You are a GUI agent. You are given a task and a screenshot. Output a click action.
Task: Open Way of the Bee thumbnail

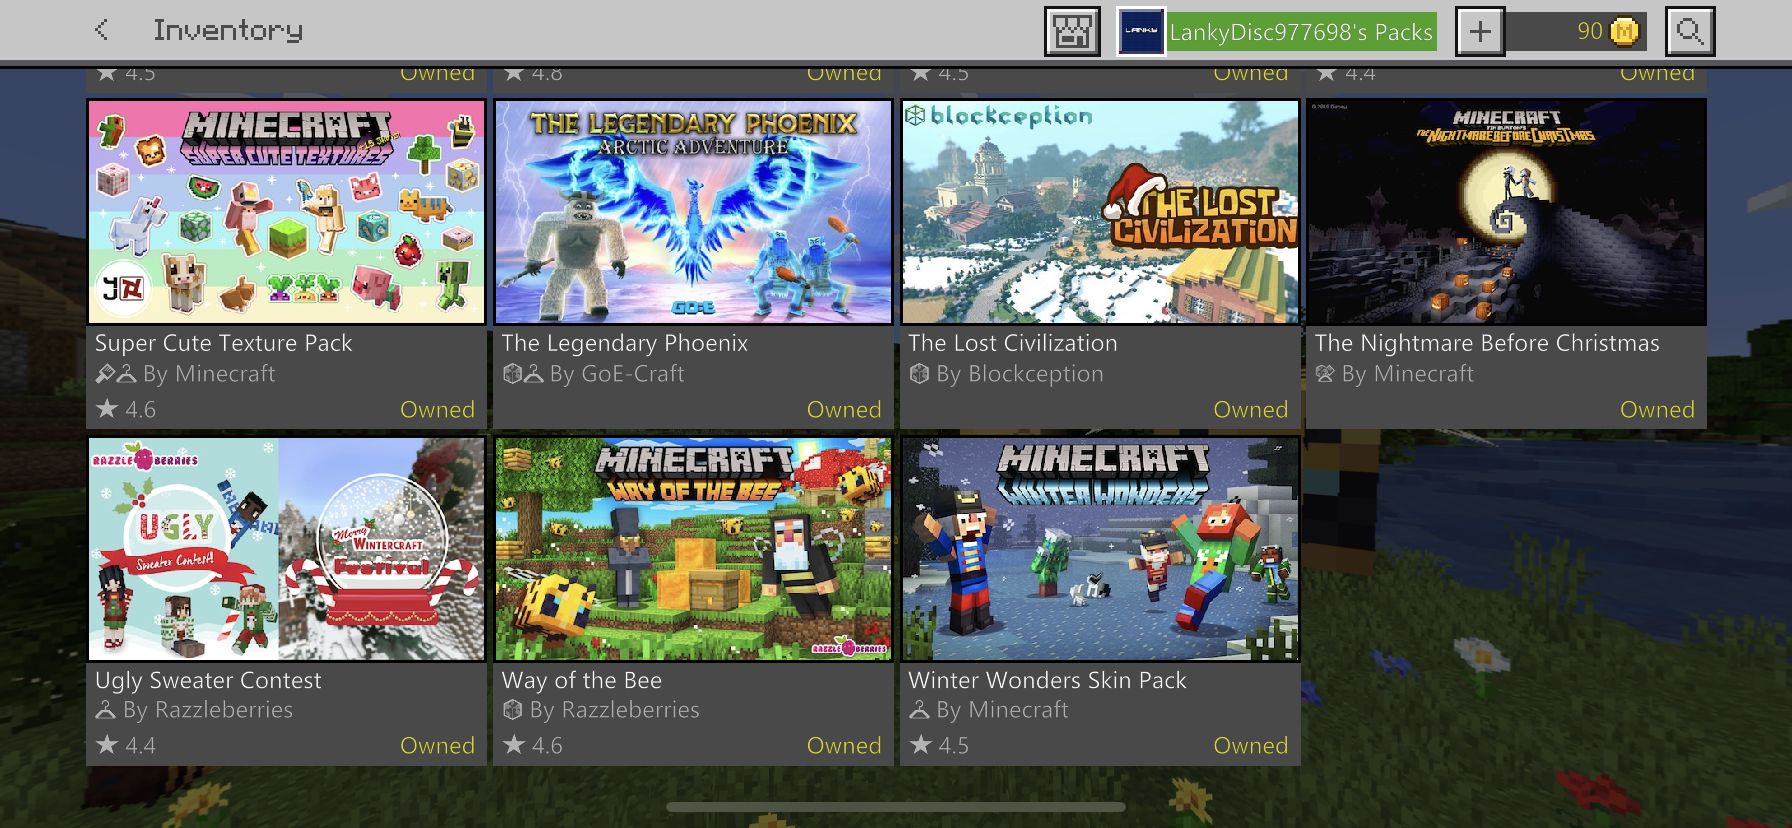(693, 549)
